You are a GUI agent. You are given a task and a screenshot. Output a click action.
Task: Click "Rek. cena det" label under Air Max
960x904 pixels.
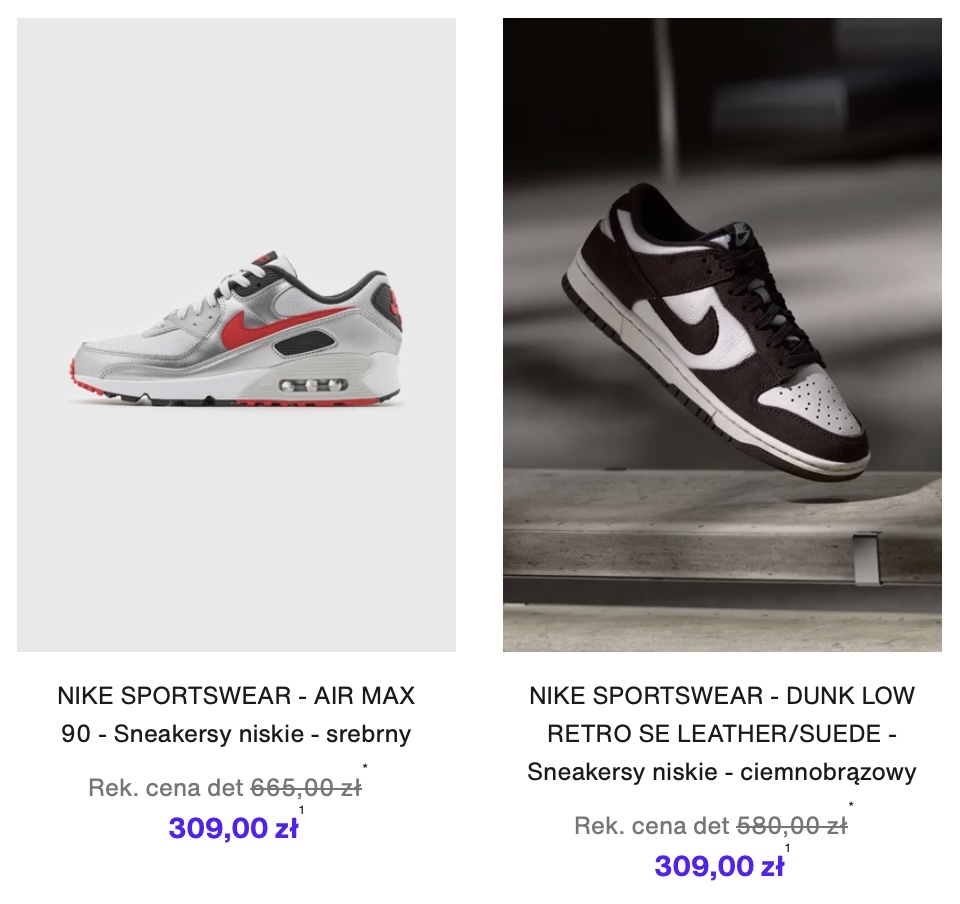167,788
